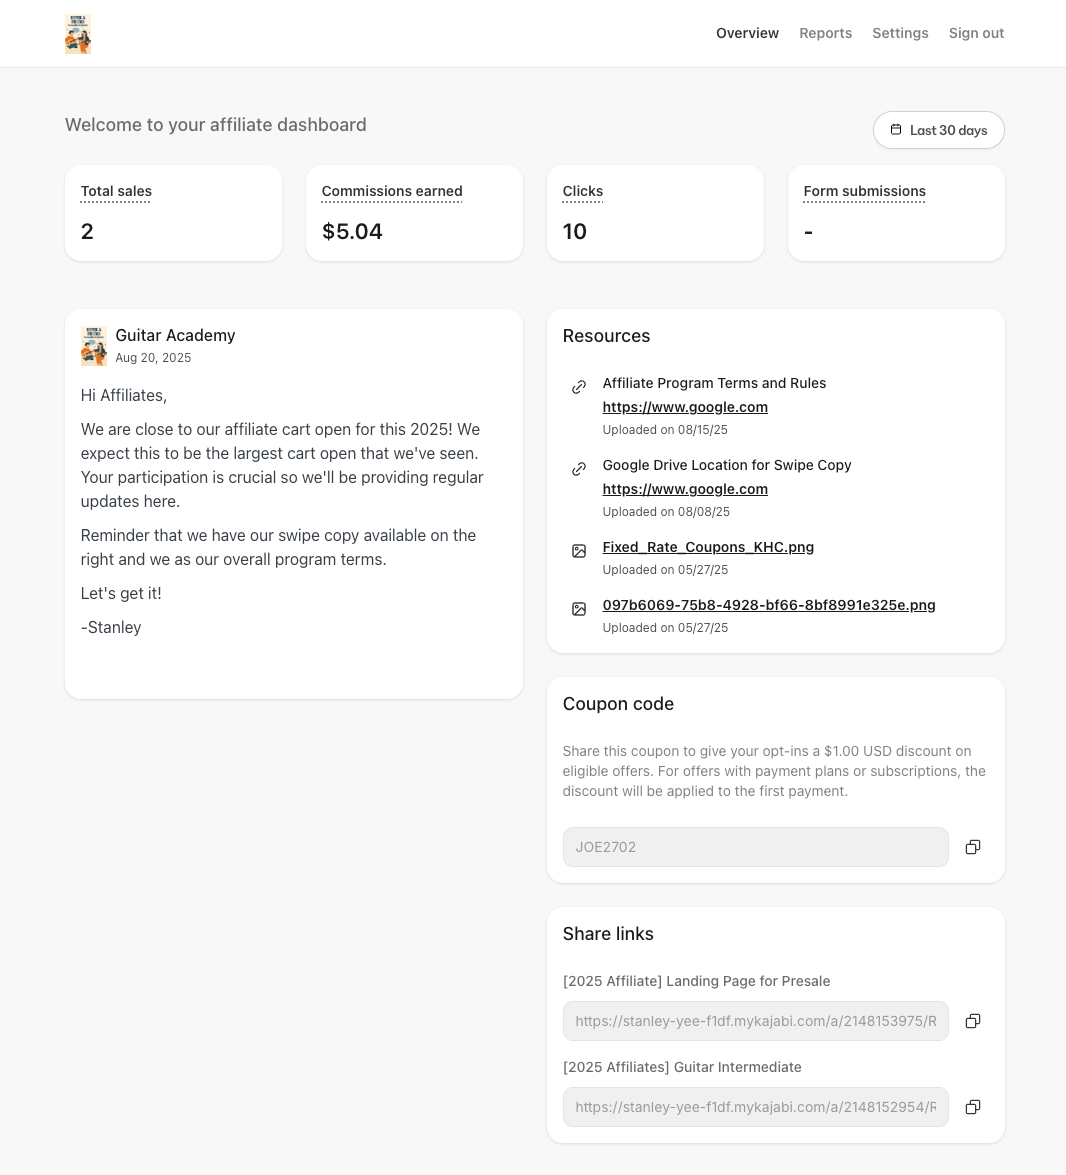Image resolution: width=1066 pixels, height=1175 pixels.
Task: Show the Form submissions tooltip definition
Action: 864,191
